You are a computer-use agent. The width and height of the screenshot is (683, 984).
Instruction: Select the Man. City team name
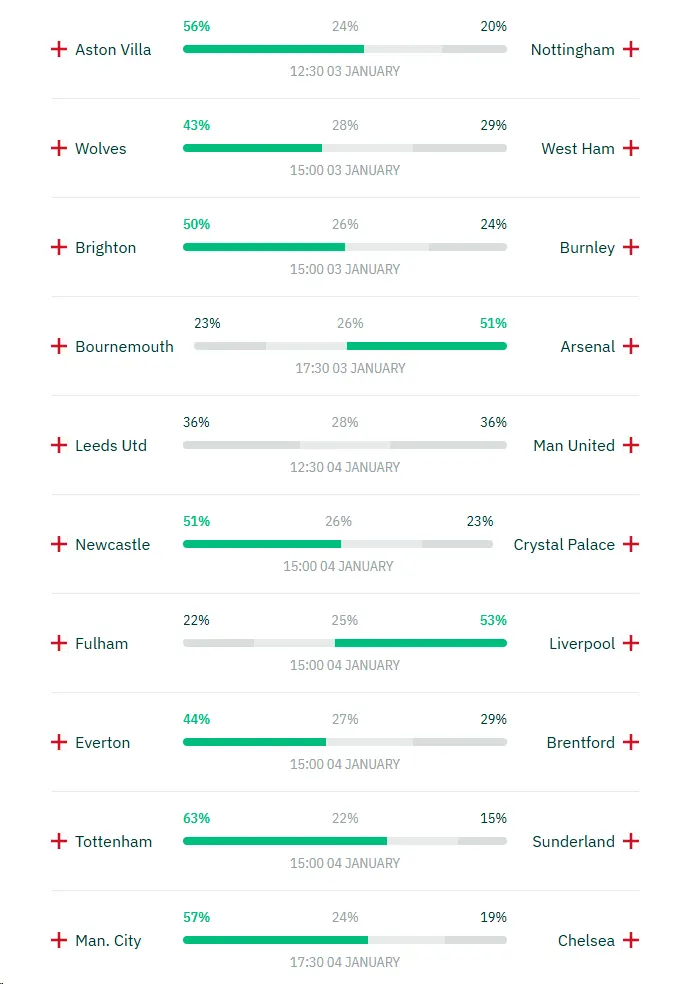click(108, 940)
